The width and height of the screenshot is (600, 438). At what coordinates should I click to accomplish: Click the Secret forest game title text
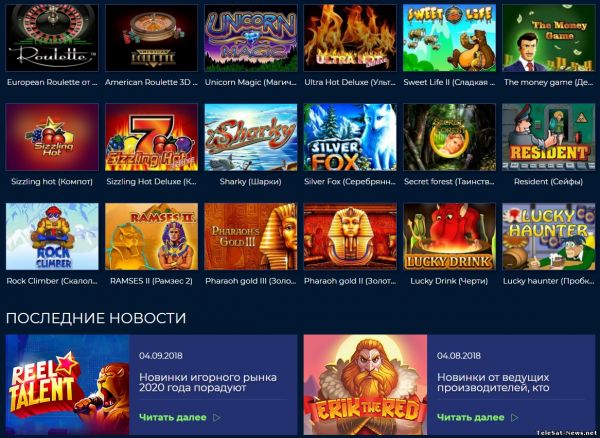[x=449, y=182]
